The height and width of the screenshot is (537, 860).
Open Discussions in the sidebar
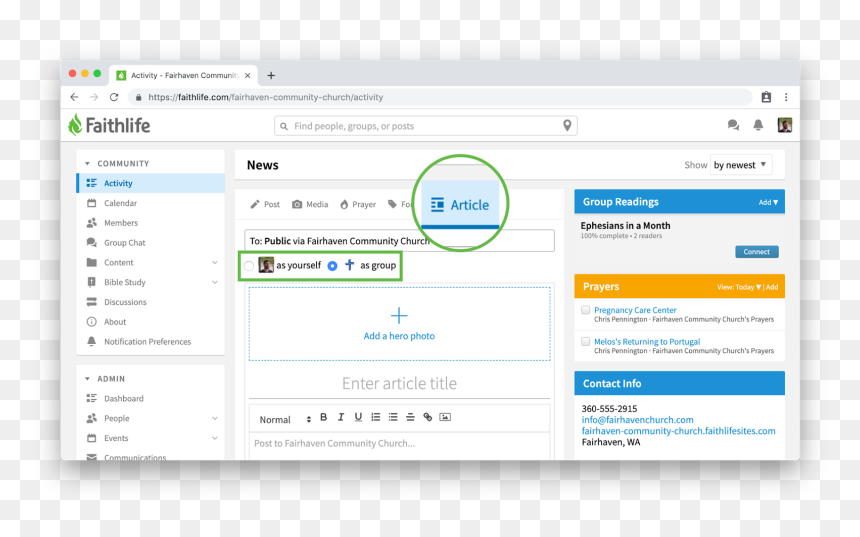point(125,302)
